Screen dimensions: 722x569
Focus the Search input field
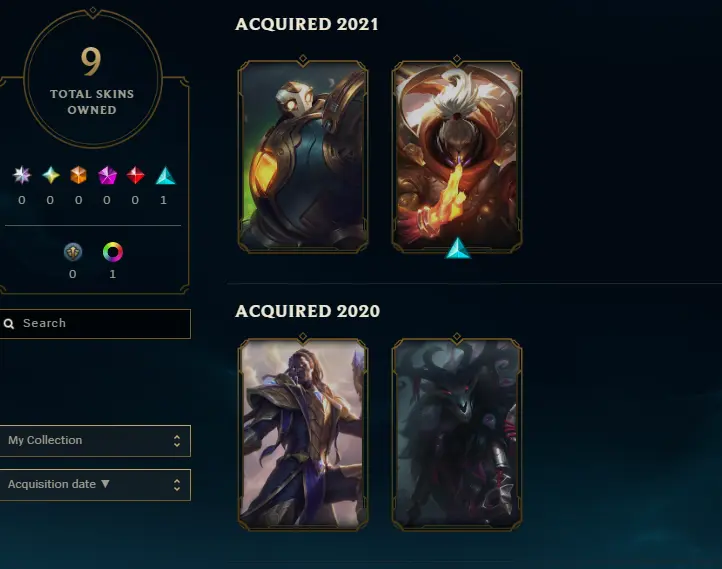(95, 324)
